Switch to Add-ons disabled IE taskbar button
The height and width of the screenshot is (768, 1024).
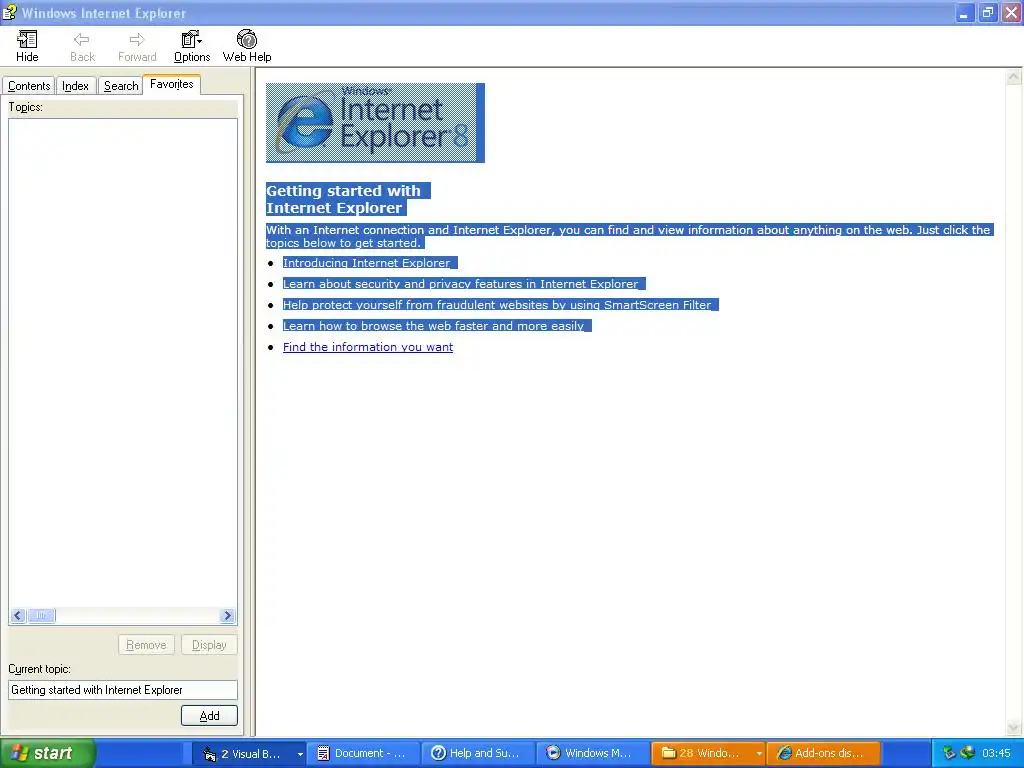point(823,754)
